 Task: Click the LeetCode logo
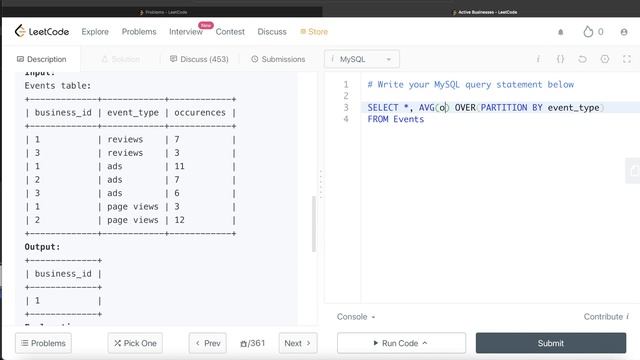point(42,31)
